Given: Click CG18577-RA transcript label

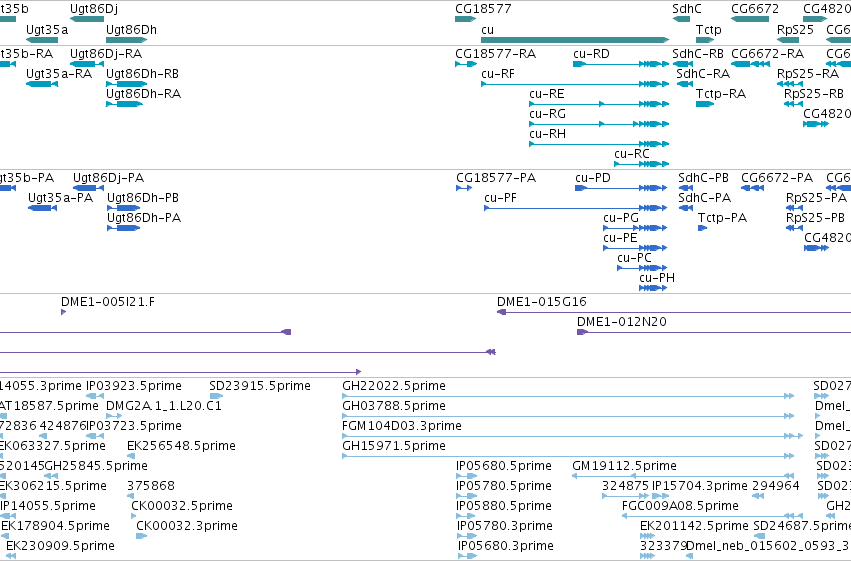Looking at the screenshot, I should [496, 54].
